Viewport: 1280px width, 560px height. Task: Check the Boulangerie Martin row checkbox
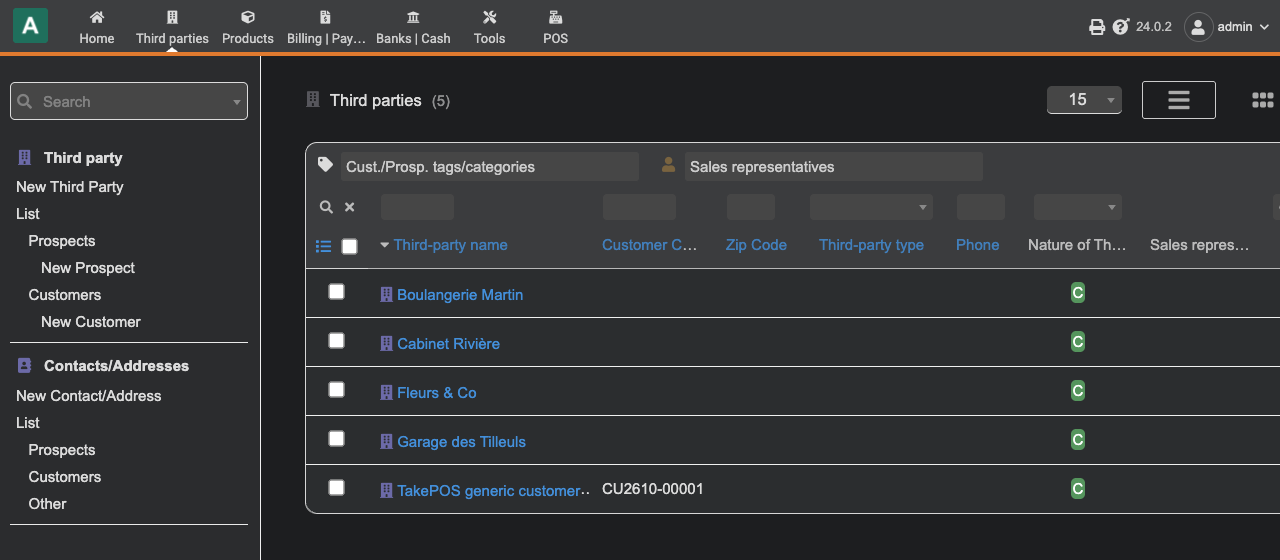pyautogui.click(x=336, y=291)
